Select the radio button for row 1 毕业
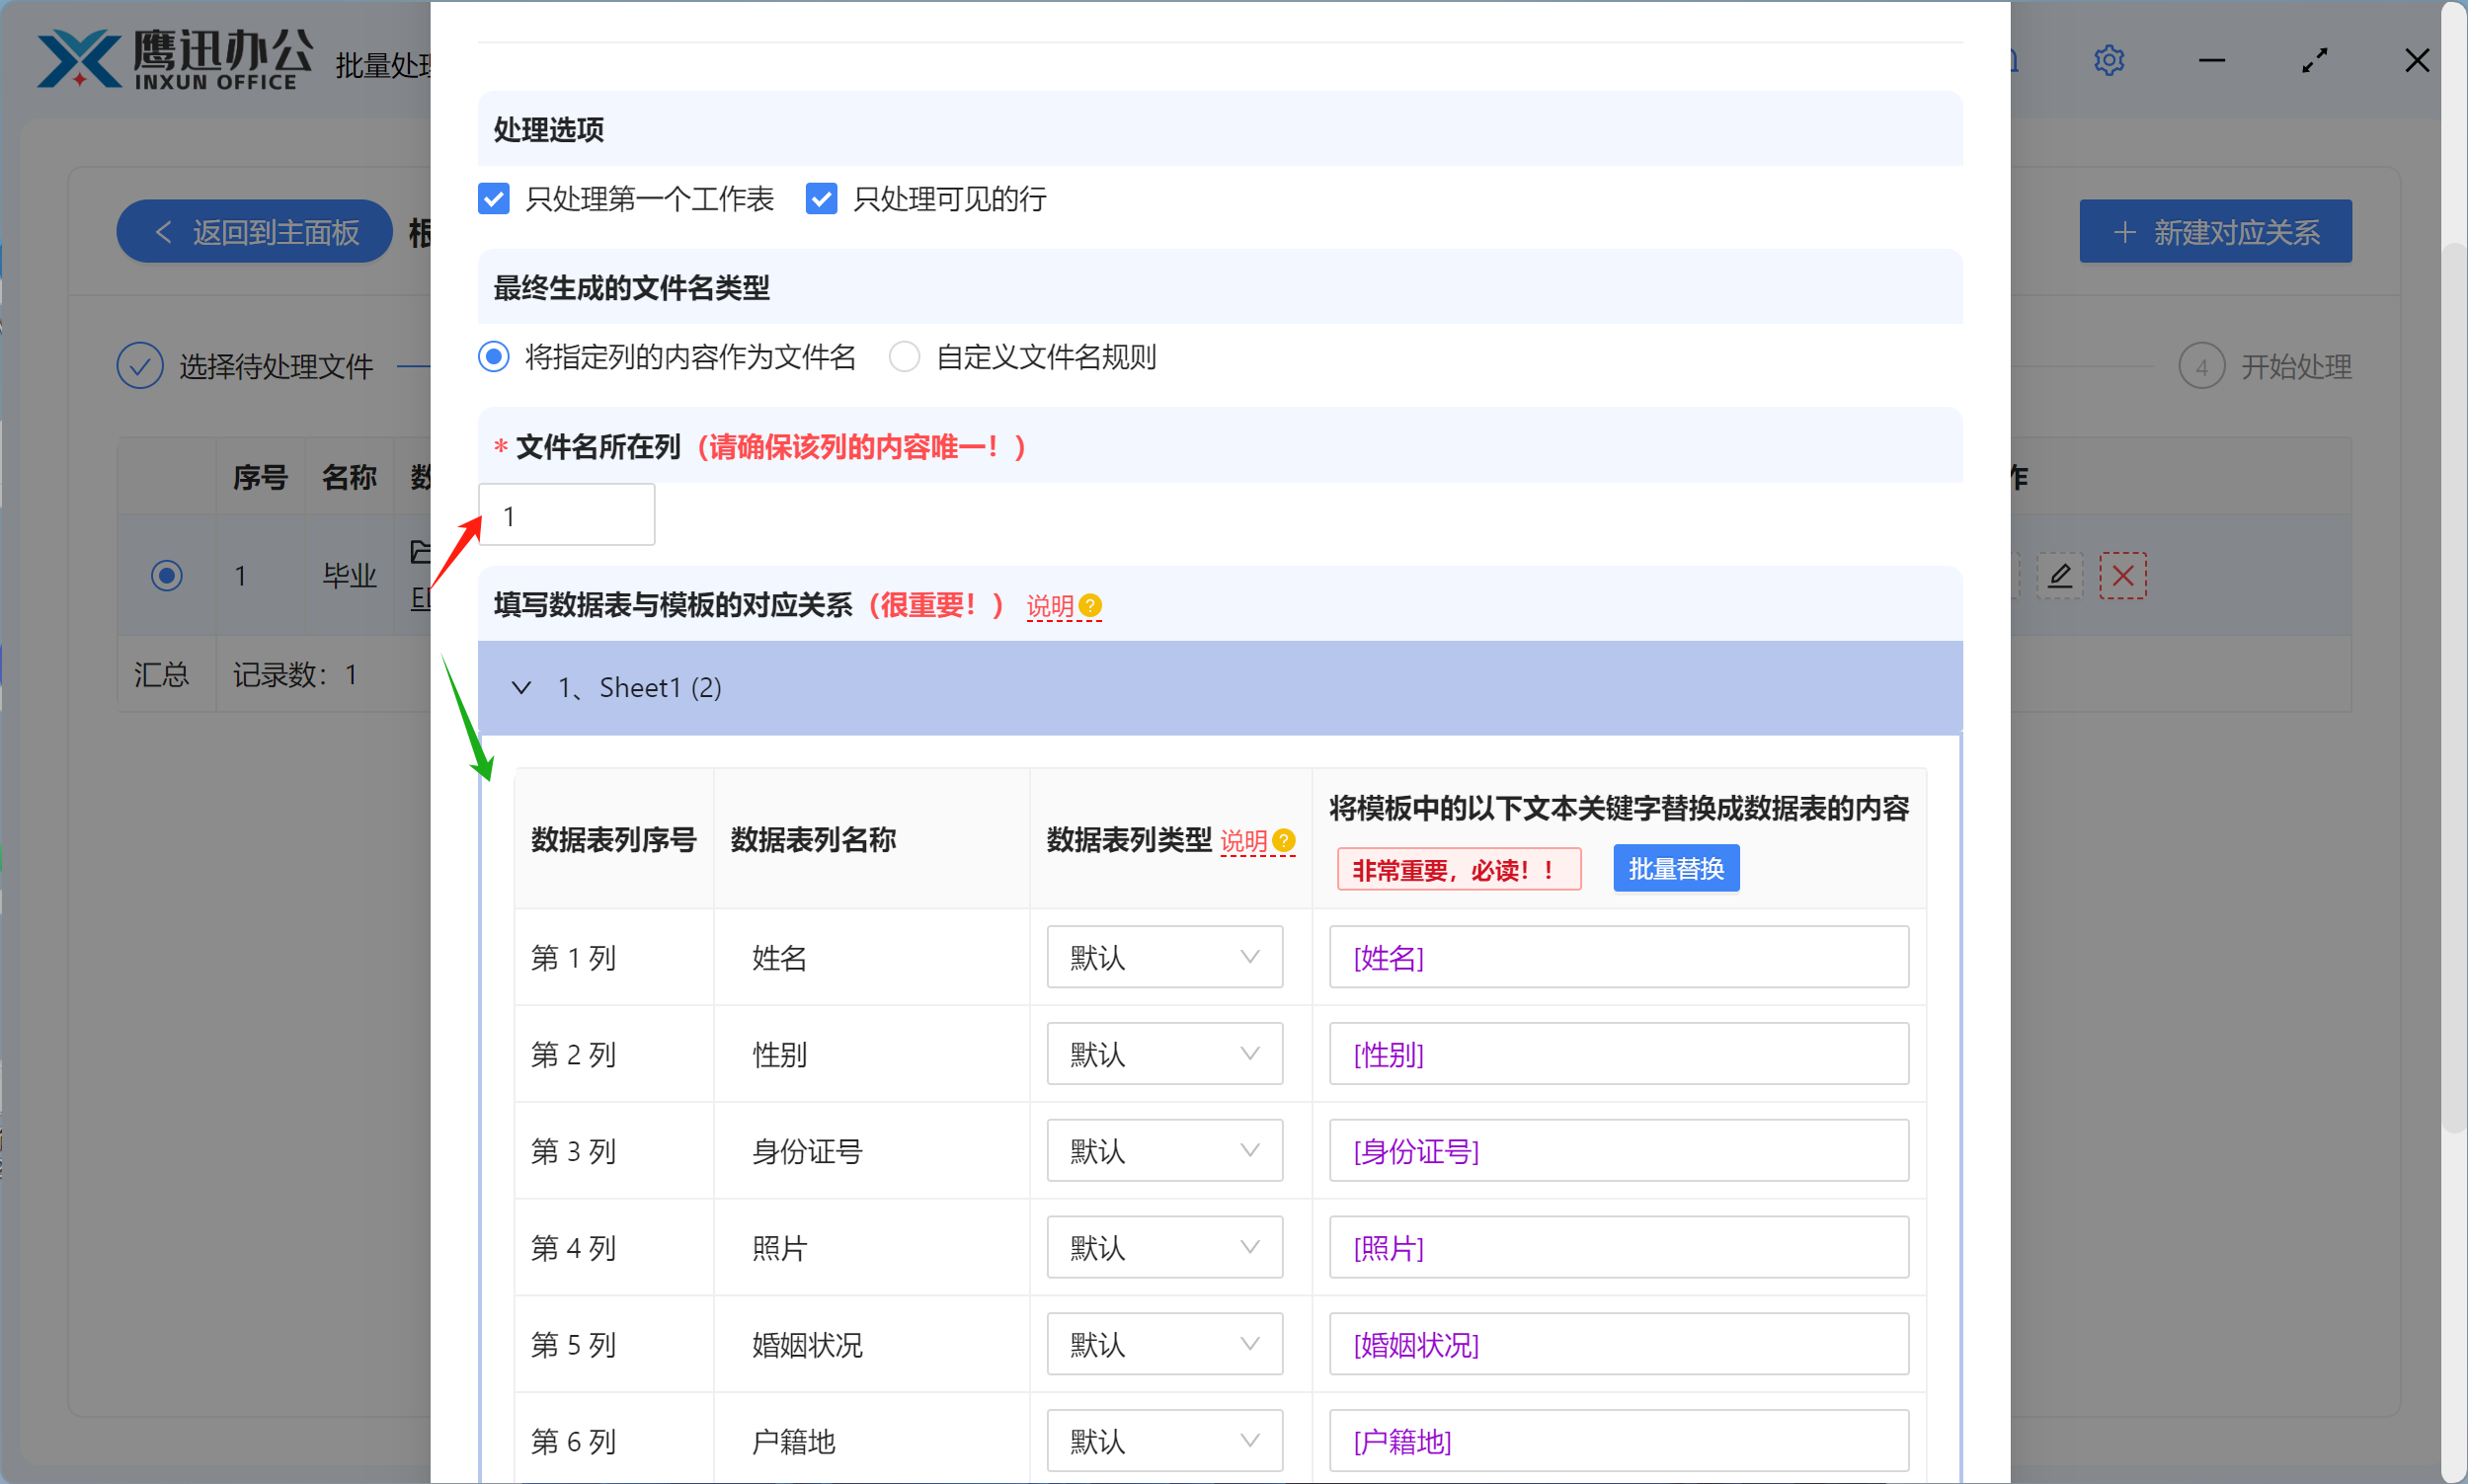This screenshot has width=2468, height=1484. click(167, 575)
